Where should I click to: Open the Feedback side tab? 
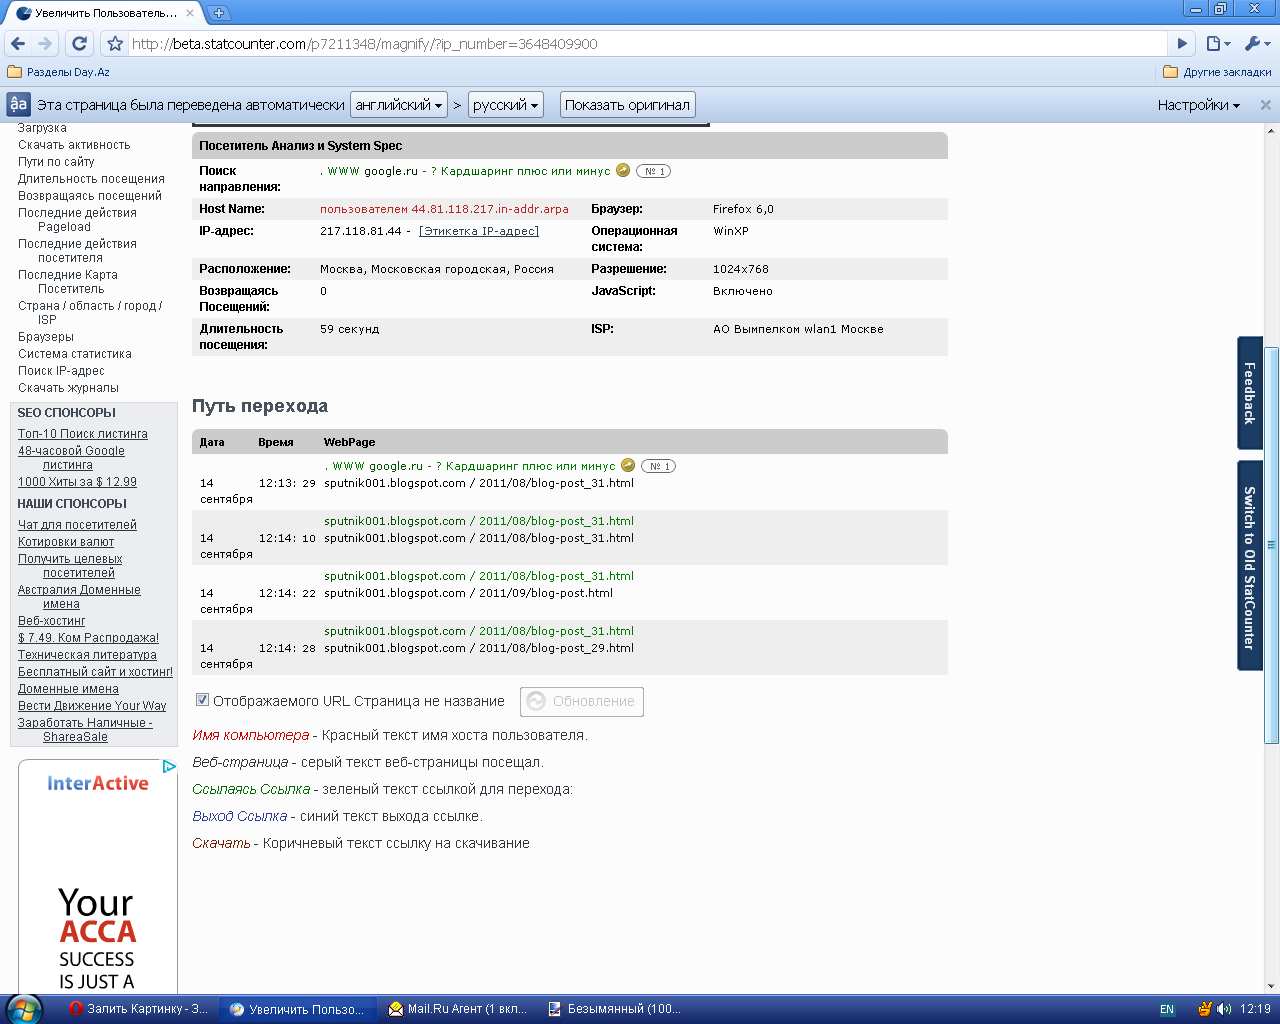coord(1250,393)
